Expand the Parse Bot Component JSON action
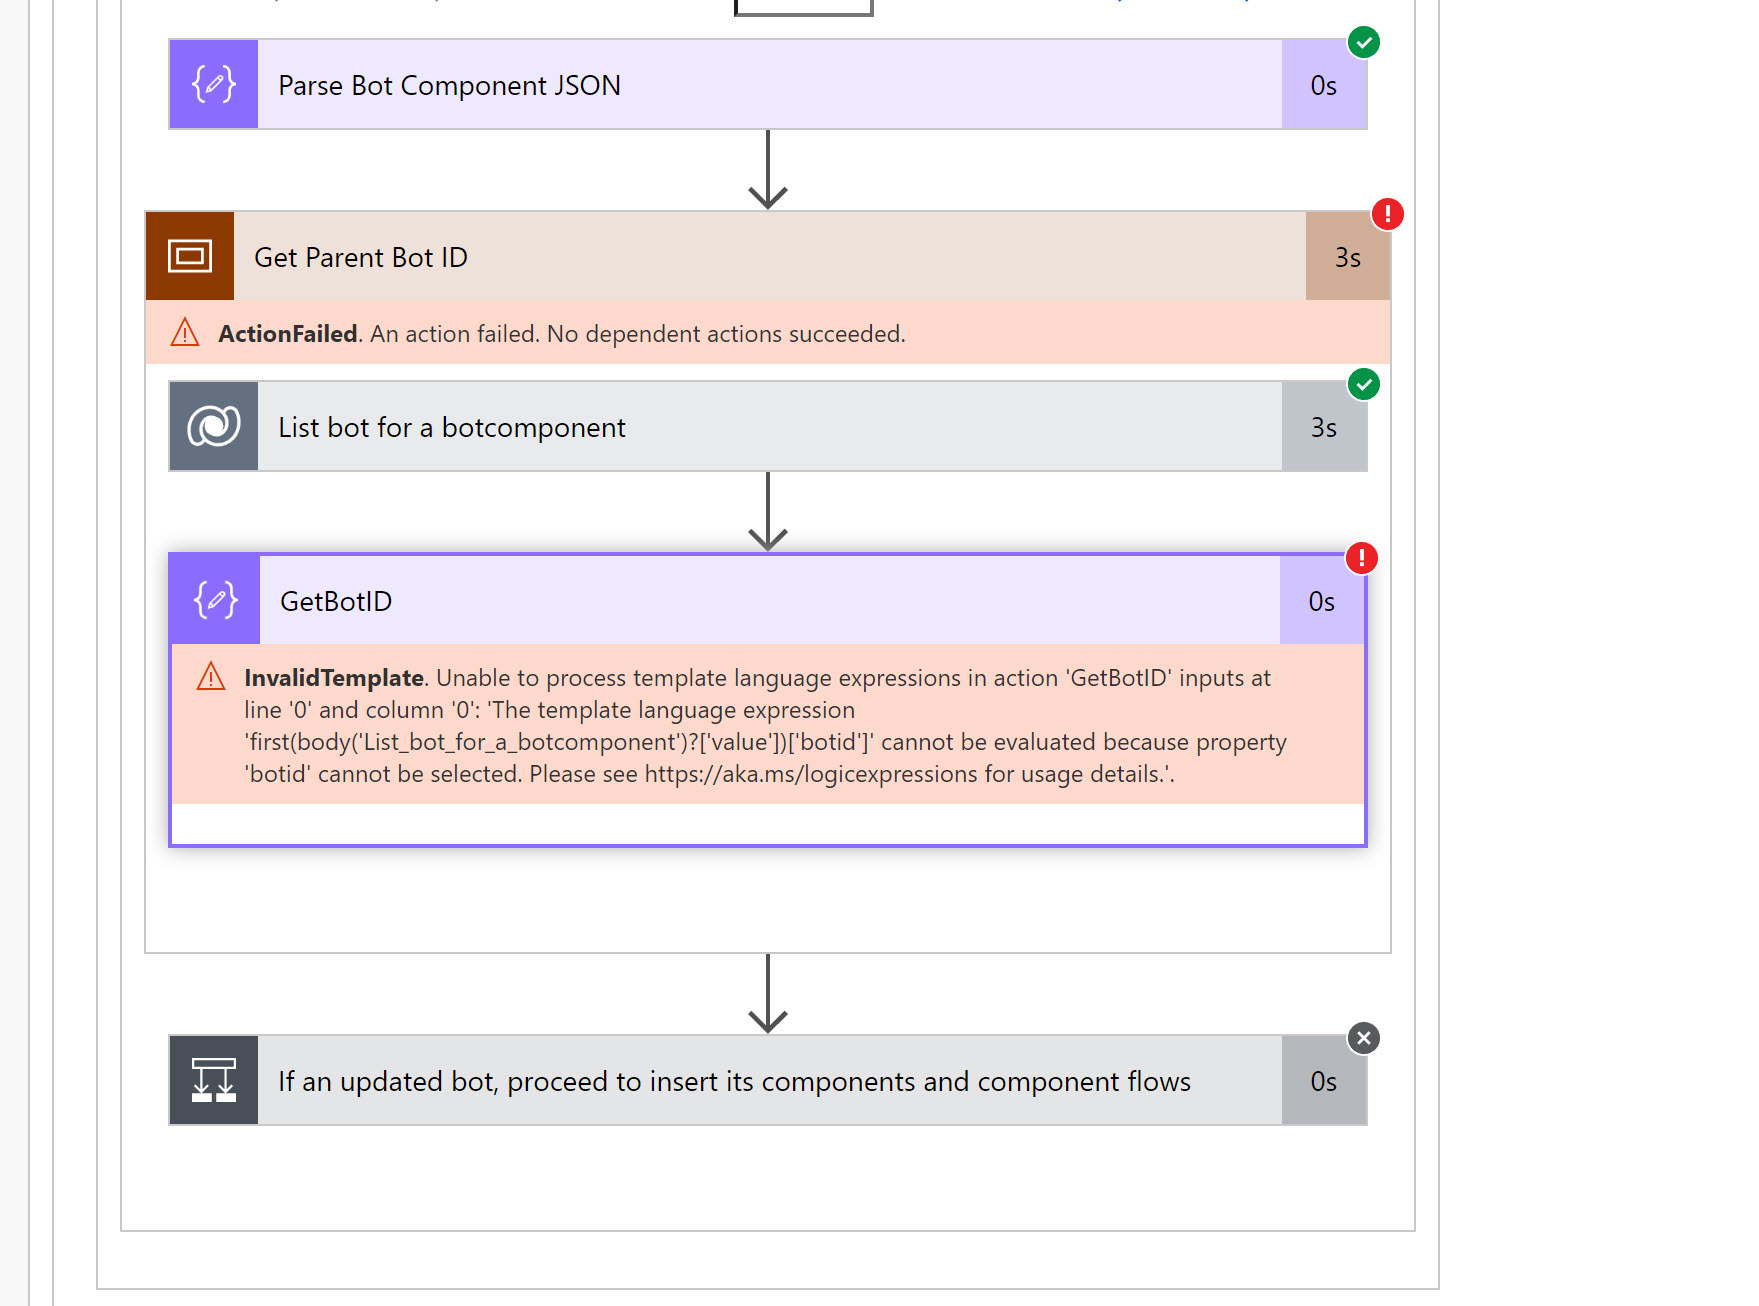The height and width of the screenshot is (1306, 1759). [x=700, y=85]
